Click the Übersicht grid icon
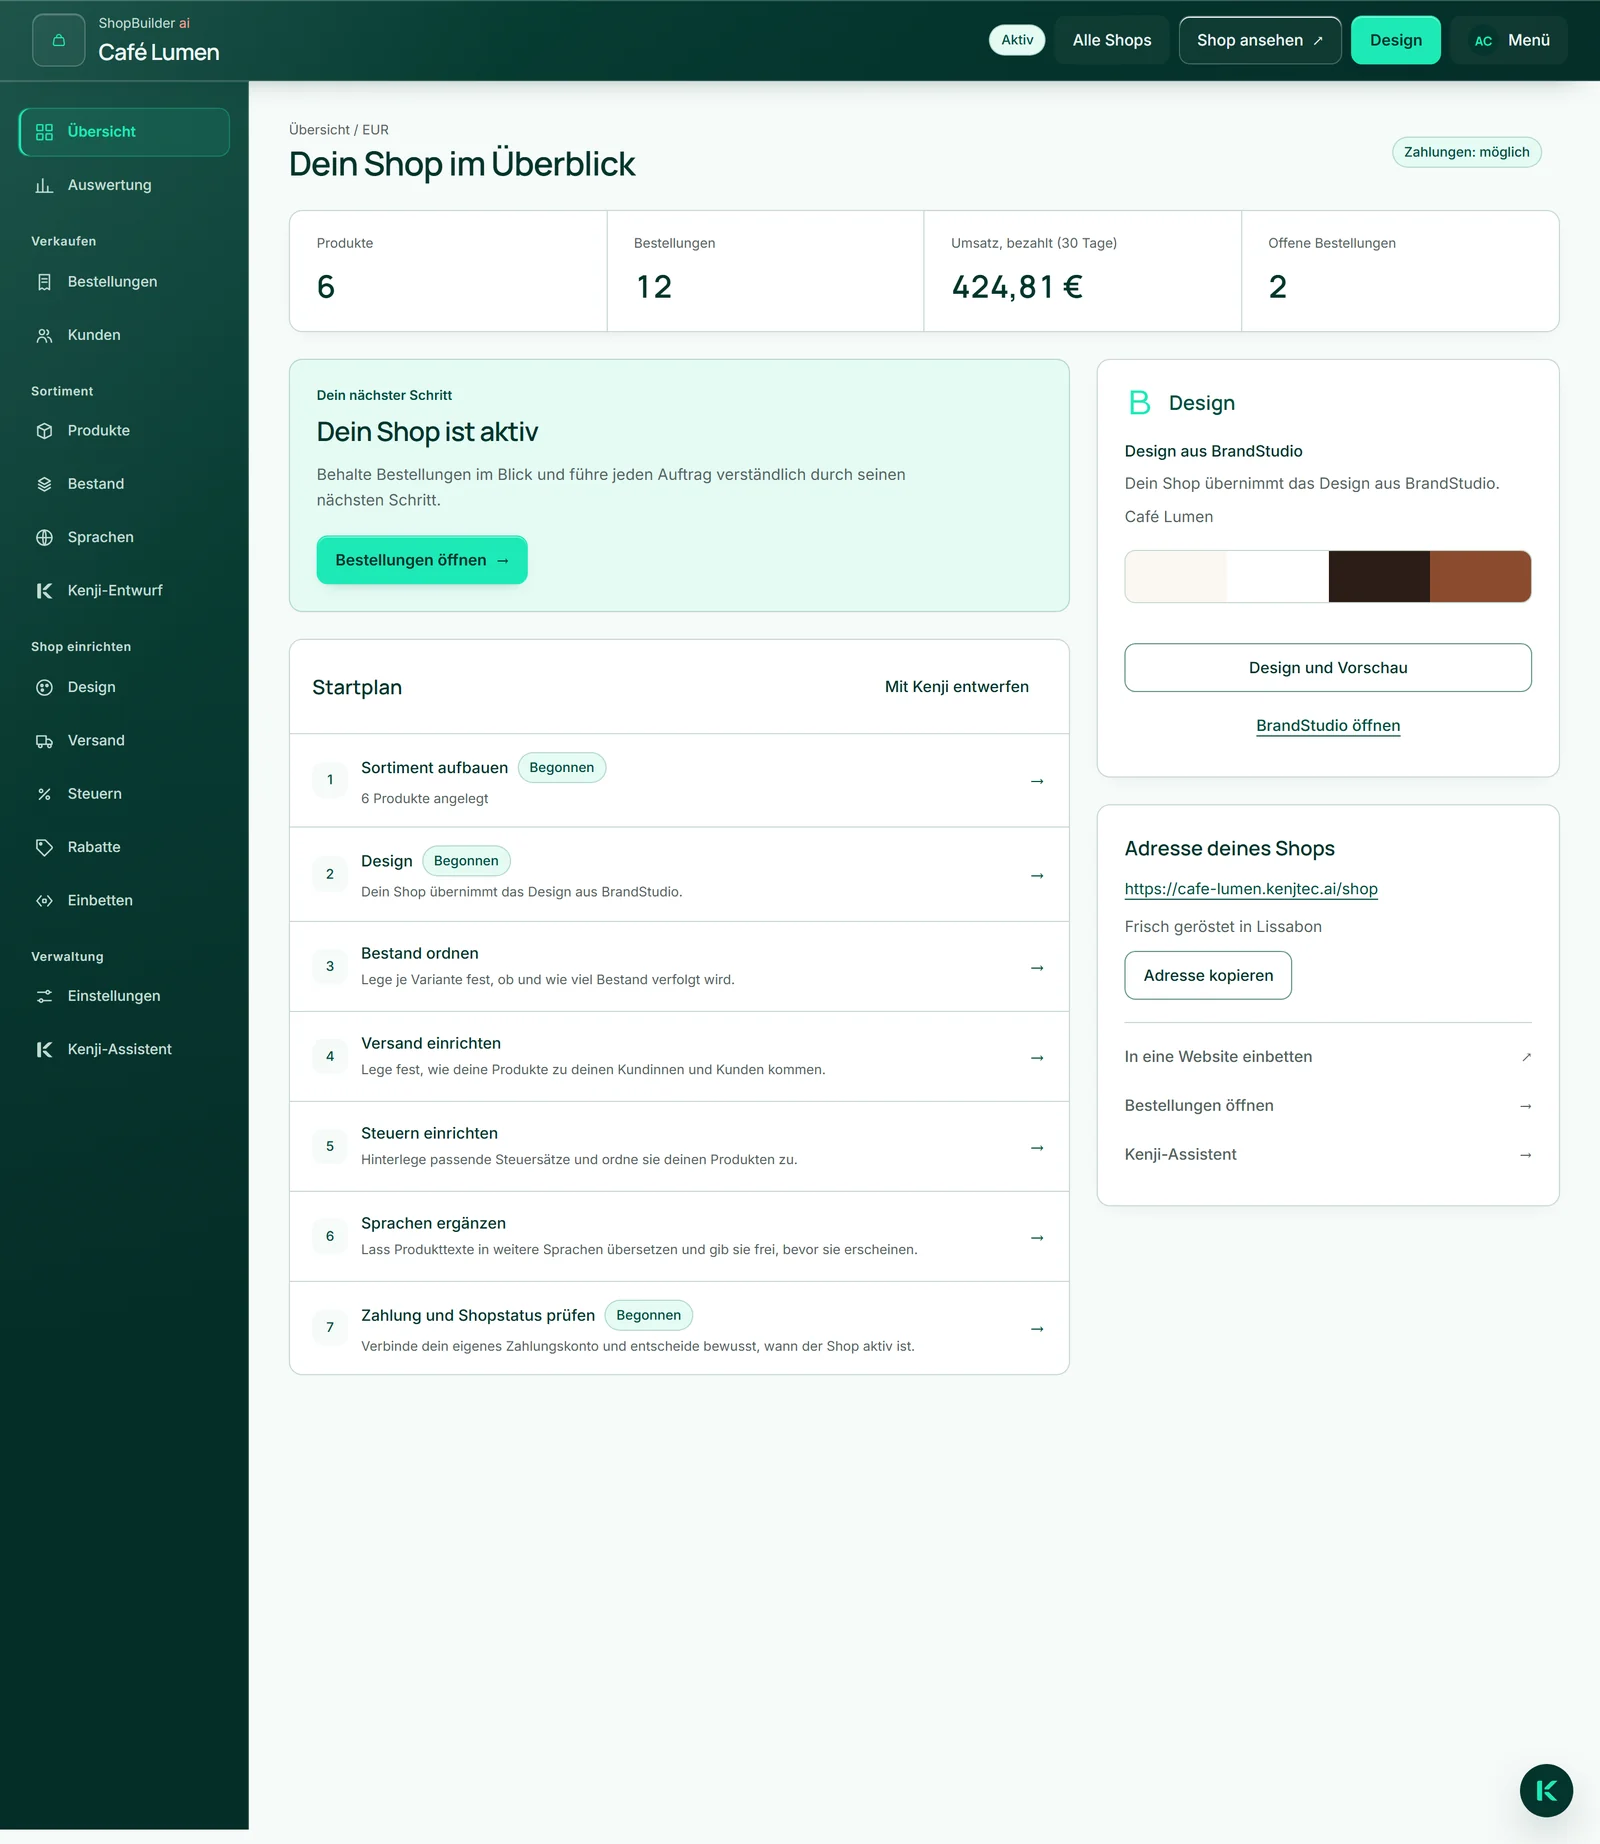This screenshot has width=1600, height=1844. tap(44, 132)
